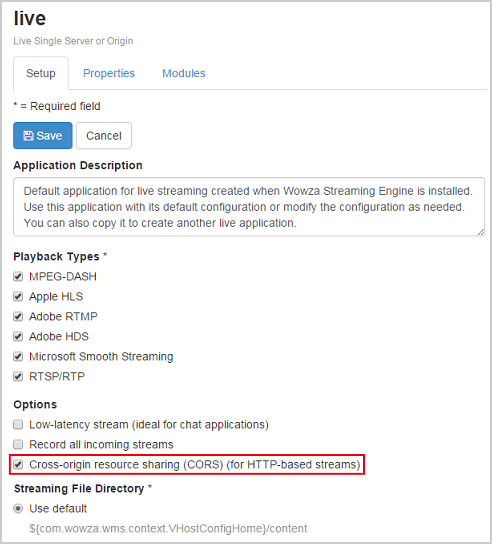The height and width of the screenshot is (544, 492).
Task: Click the description box resize handle
Action: (x=481, y=232)
